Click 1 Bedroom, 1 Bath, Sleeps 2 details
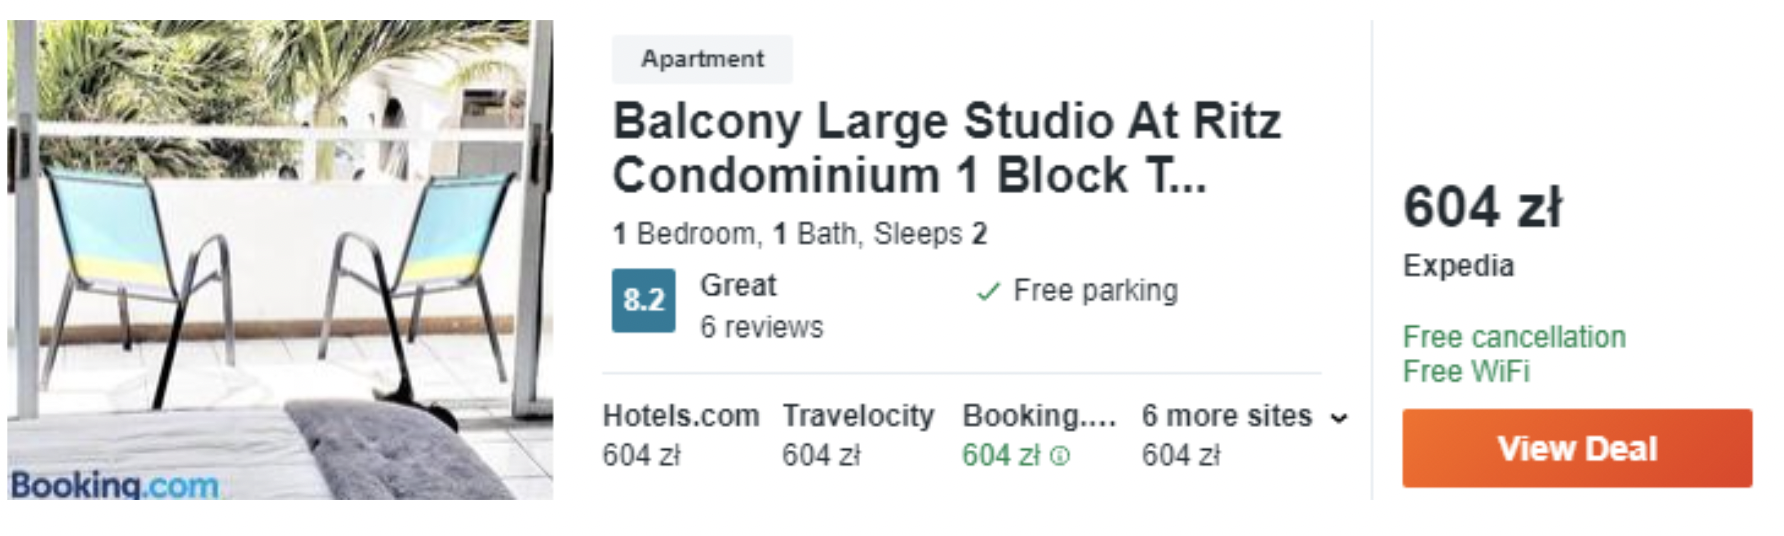This screenshot has height=536, width=1784. tap(799, 234)
